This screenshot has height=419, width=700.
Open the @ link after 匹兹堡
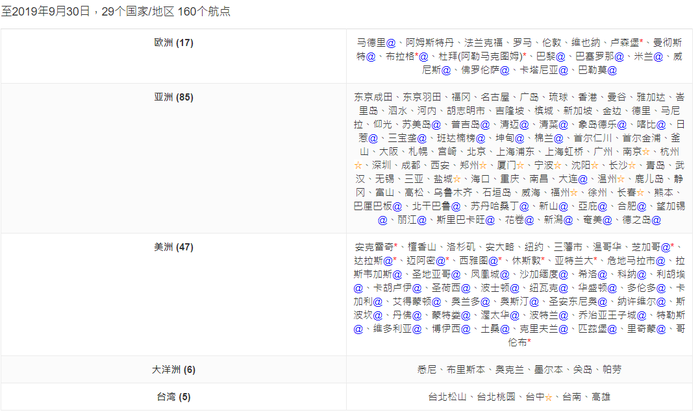612,329
